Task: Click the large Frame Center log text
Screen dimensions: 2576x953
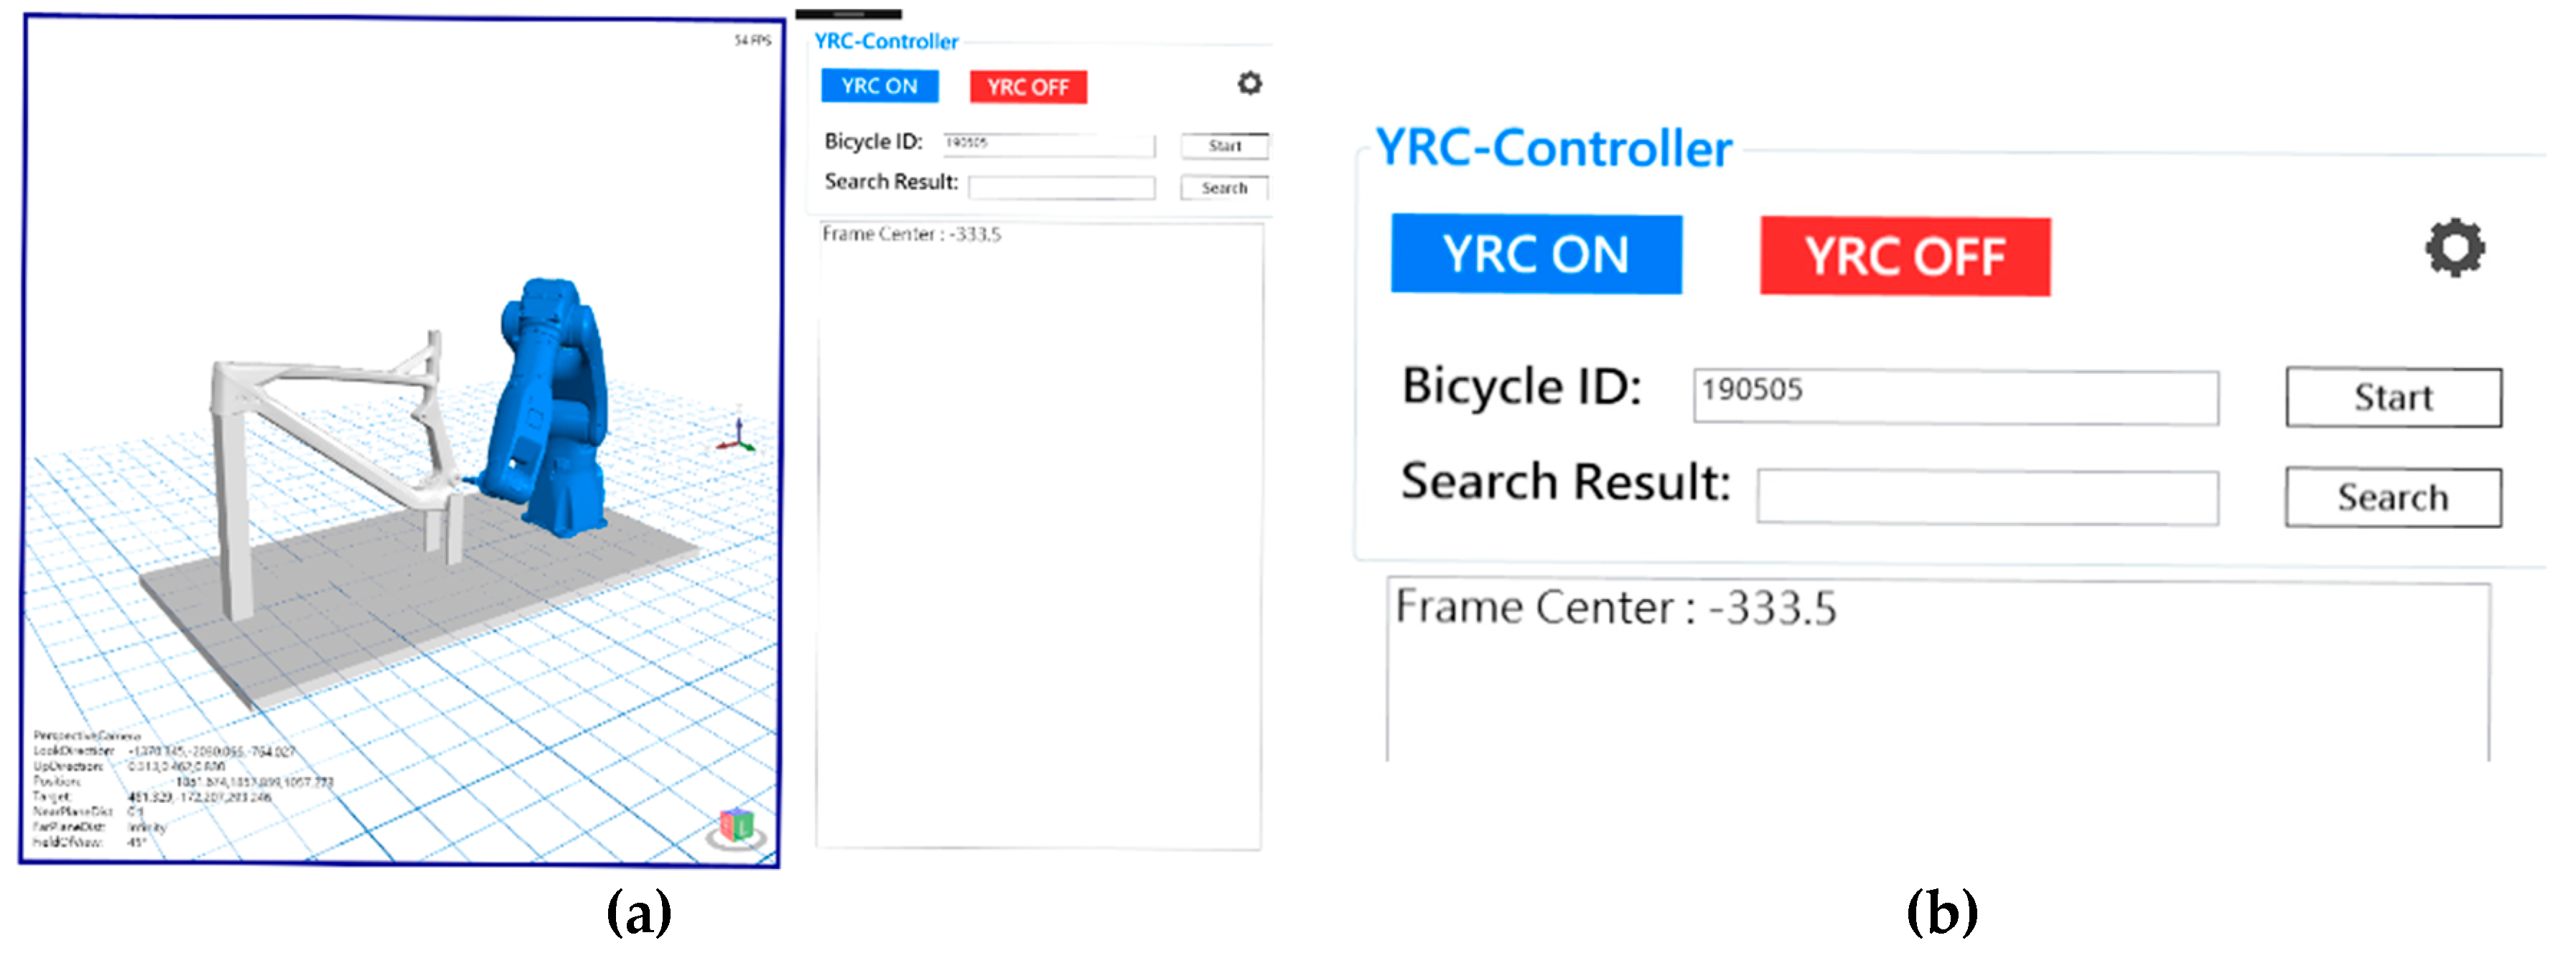Action: coord(1615,608)
